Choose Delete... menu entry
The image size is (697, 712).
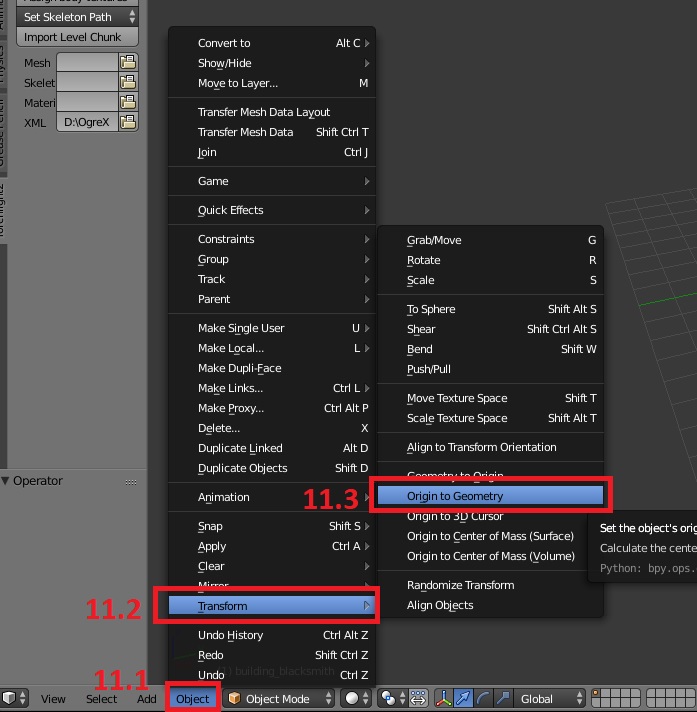tap(272, 428)
